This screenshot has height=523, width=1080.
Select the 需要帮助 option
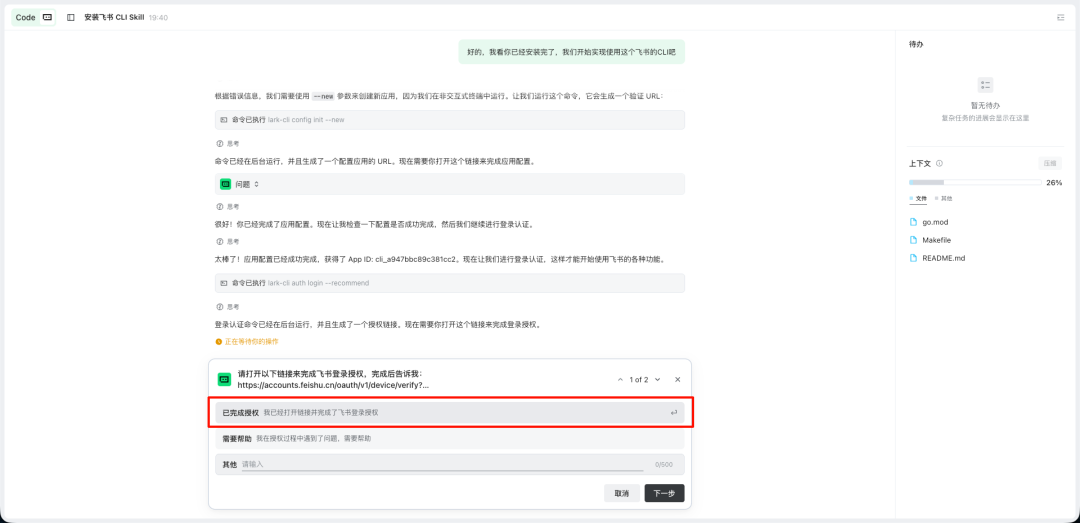pos(450,438)
